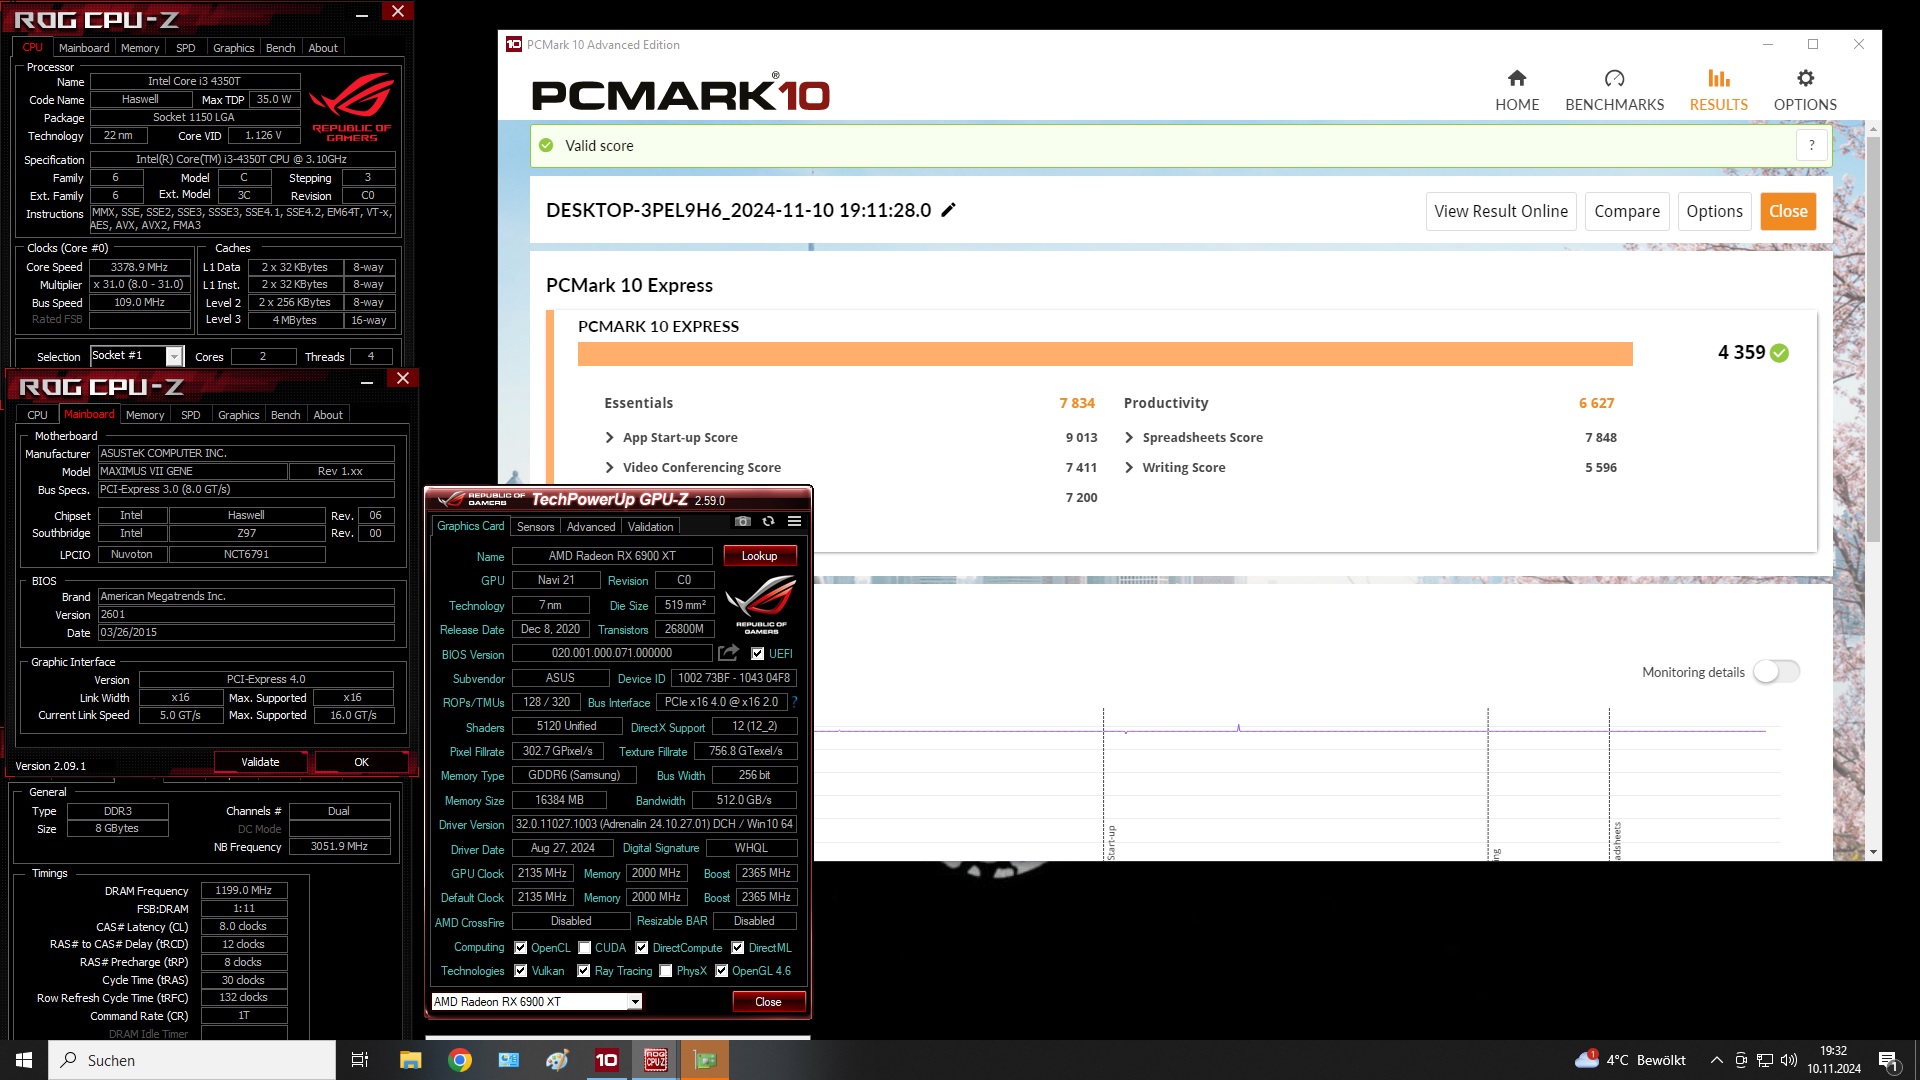Click orange Close button in PCMark
This screenshot has width=1920, height=1080.
[1788, 211]
